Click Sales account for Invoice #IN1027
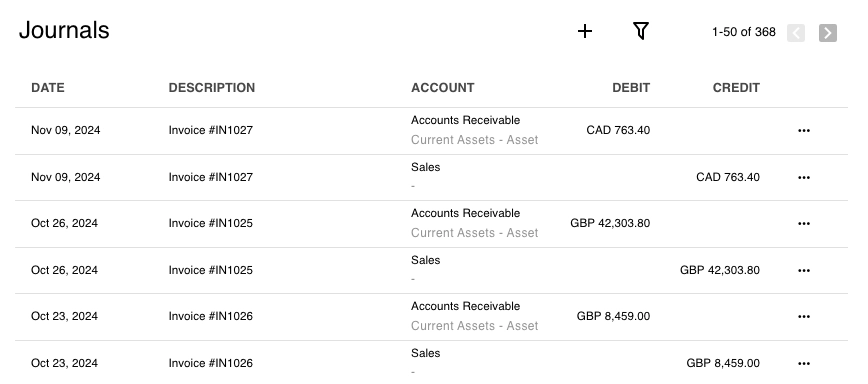868x384 pixels. [425, 167]
